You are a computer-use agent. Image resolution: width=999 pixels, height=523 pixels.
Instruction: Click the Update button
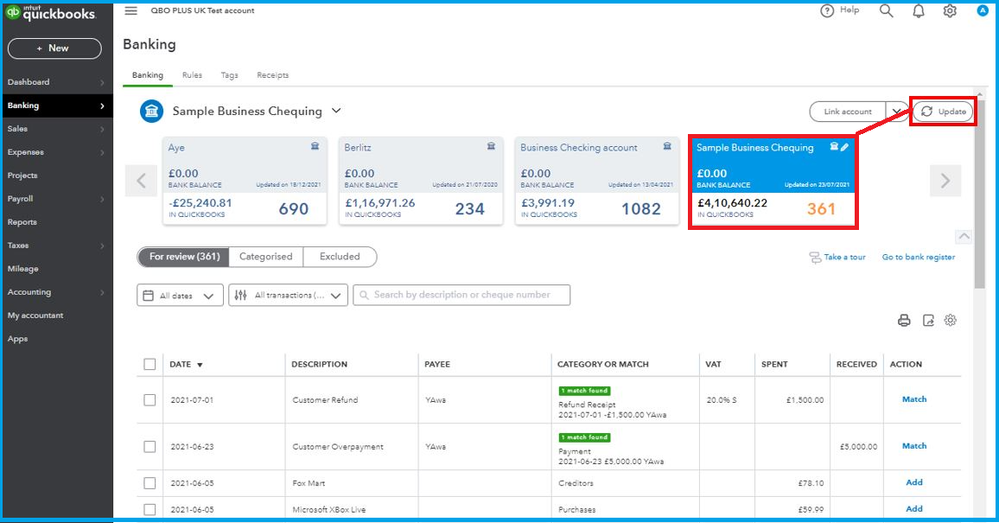(943, 111)
